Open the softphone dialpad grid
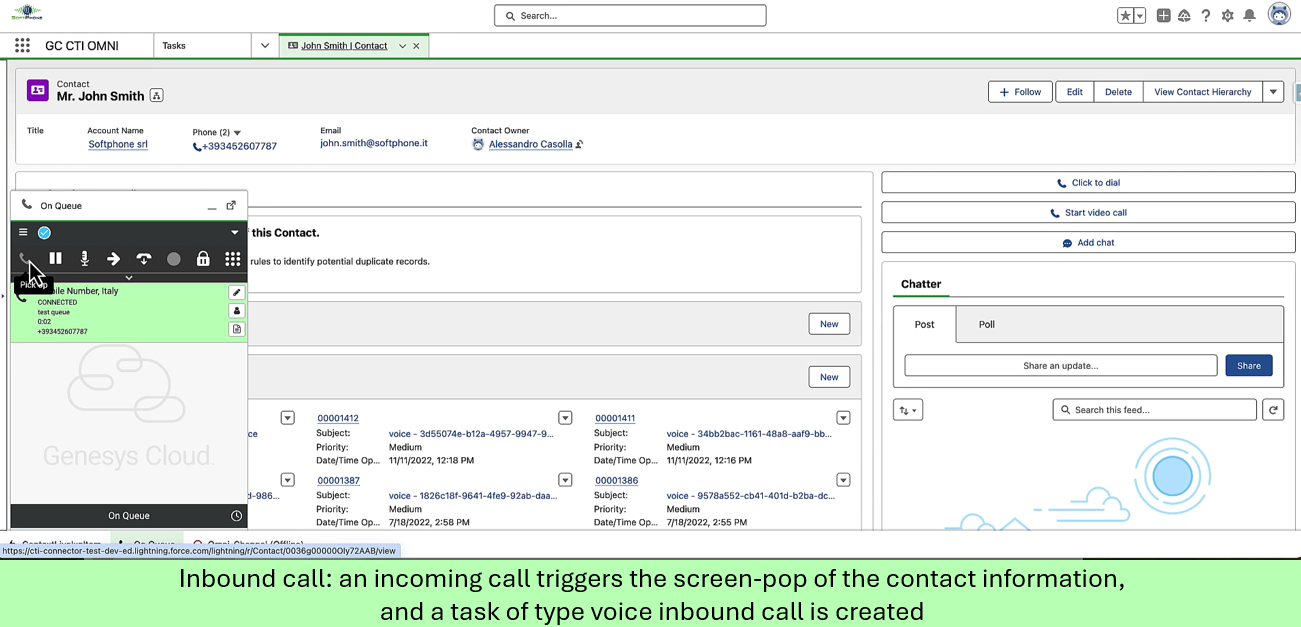This screenshot has width=1301, height=627. click(233, 259)
